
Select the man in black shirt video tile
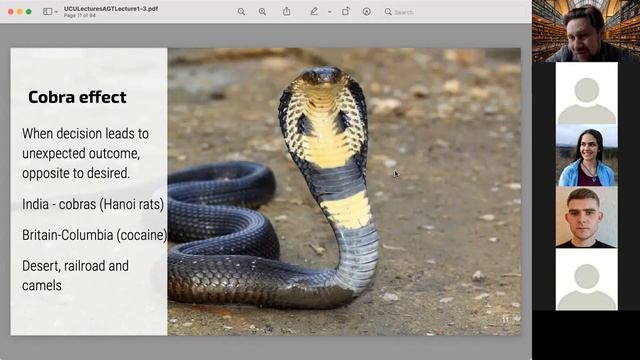click(587, 218)
